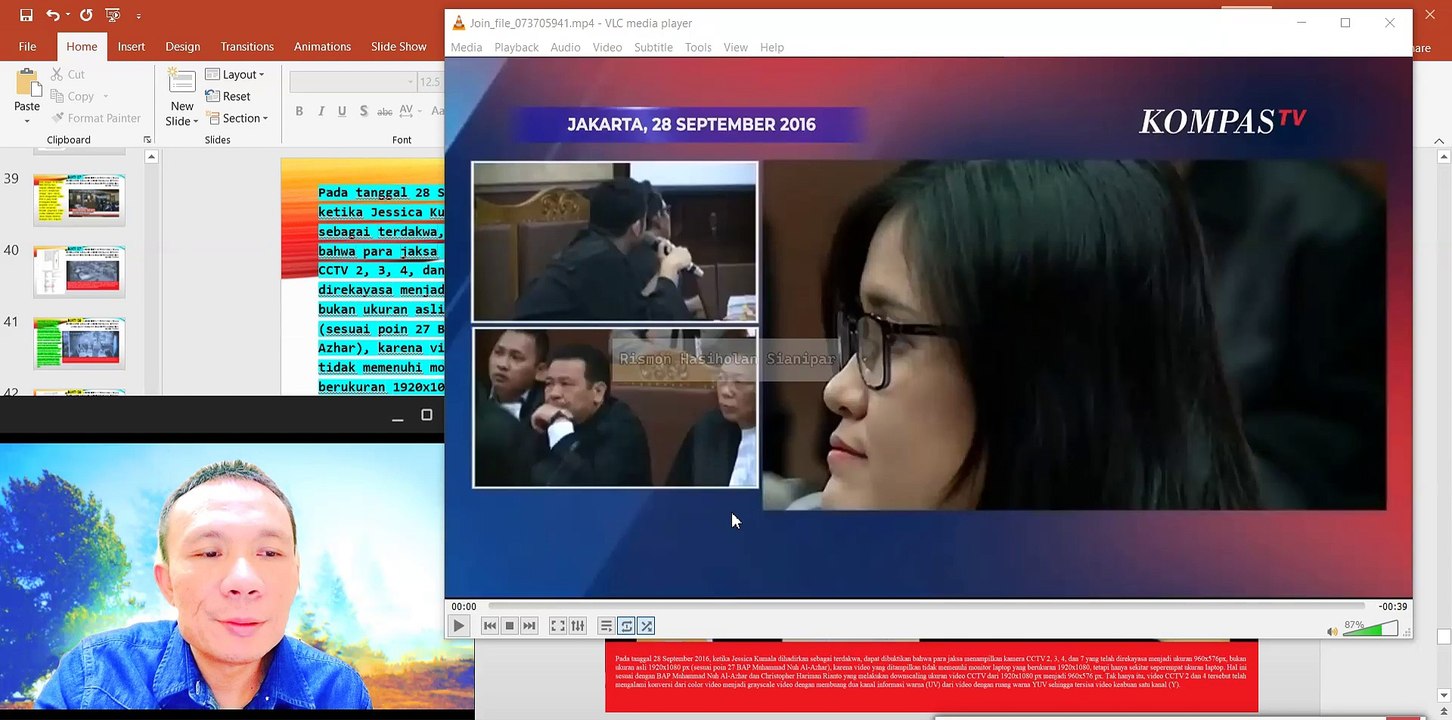Open VLC View menu
Viewport: 1452px width, 720px height.
[x=736, y=47]
